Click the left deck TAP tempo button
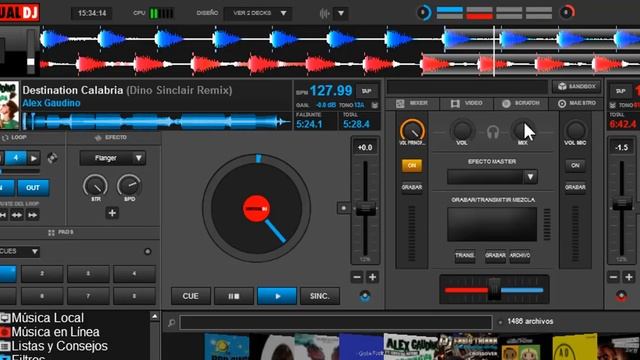This screenshot has width=640, height=360. click(x=367, y=91)
